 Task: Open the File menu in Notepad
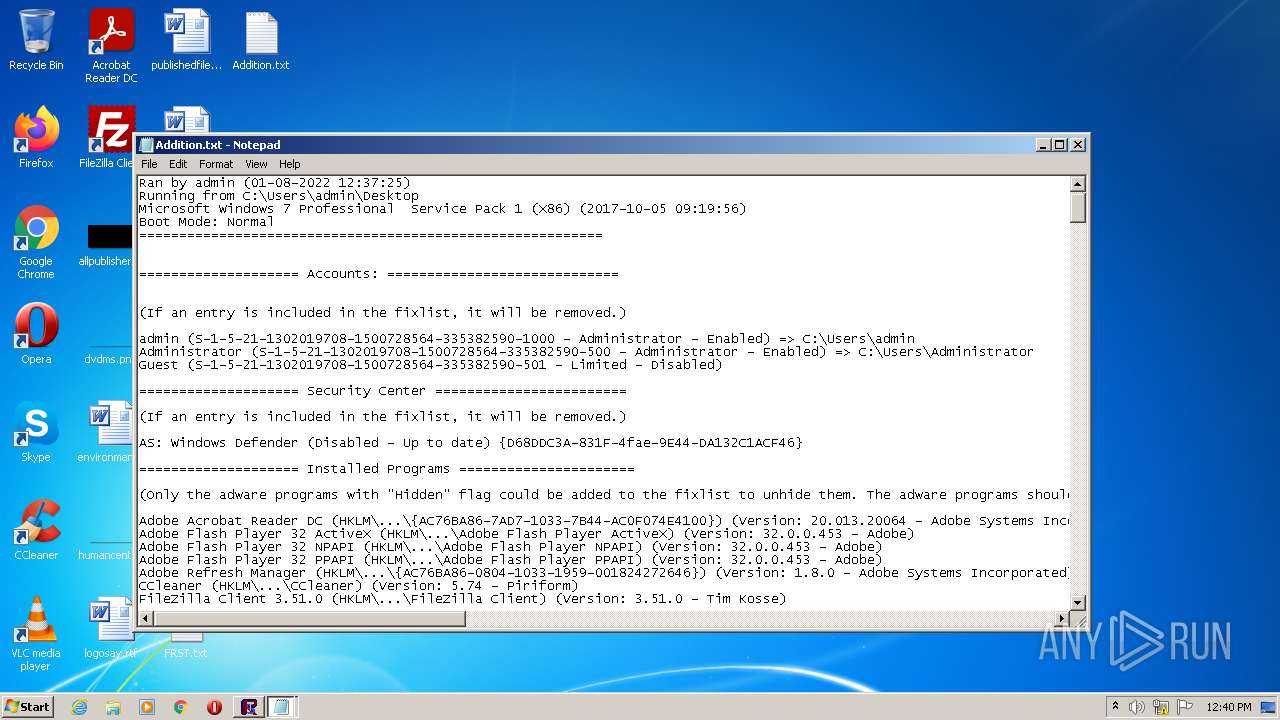point(149,164)
